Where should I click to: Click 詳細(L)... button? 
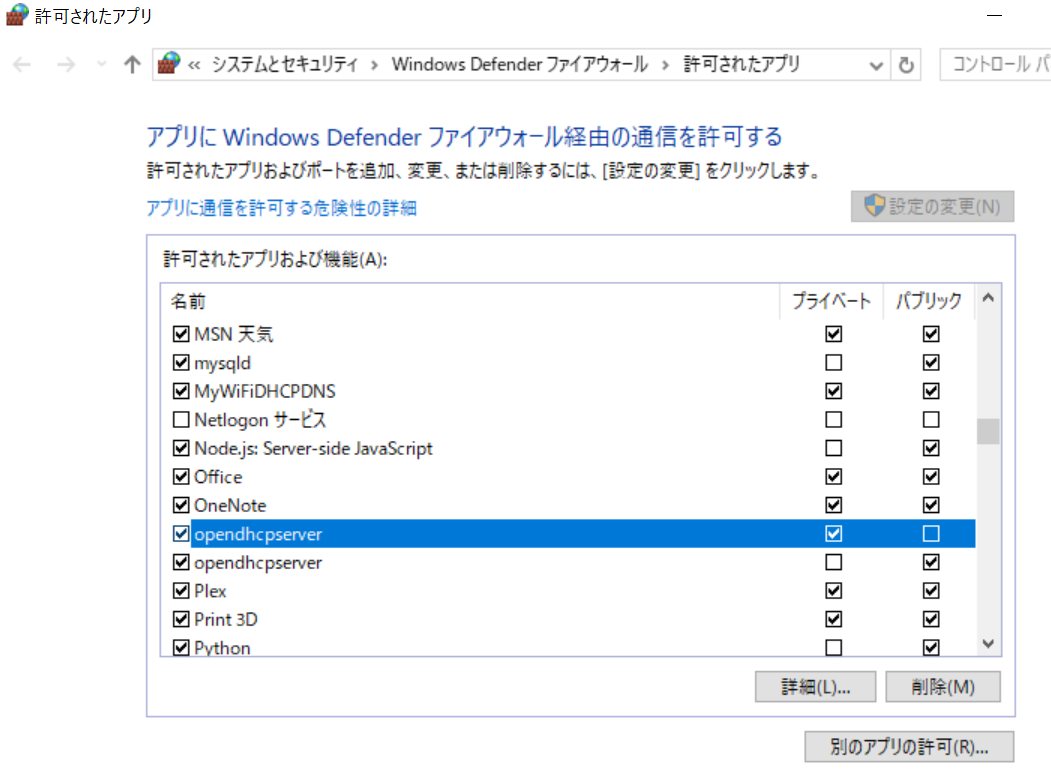click(x=815, y=687)
